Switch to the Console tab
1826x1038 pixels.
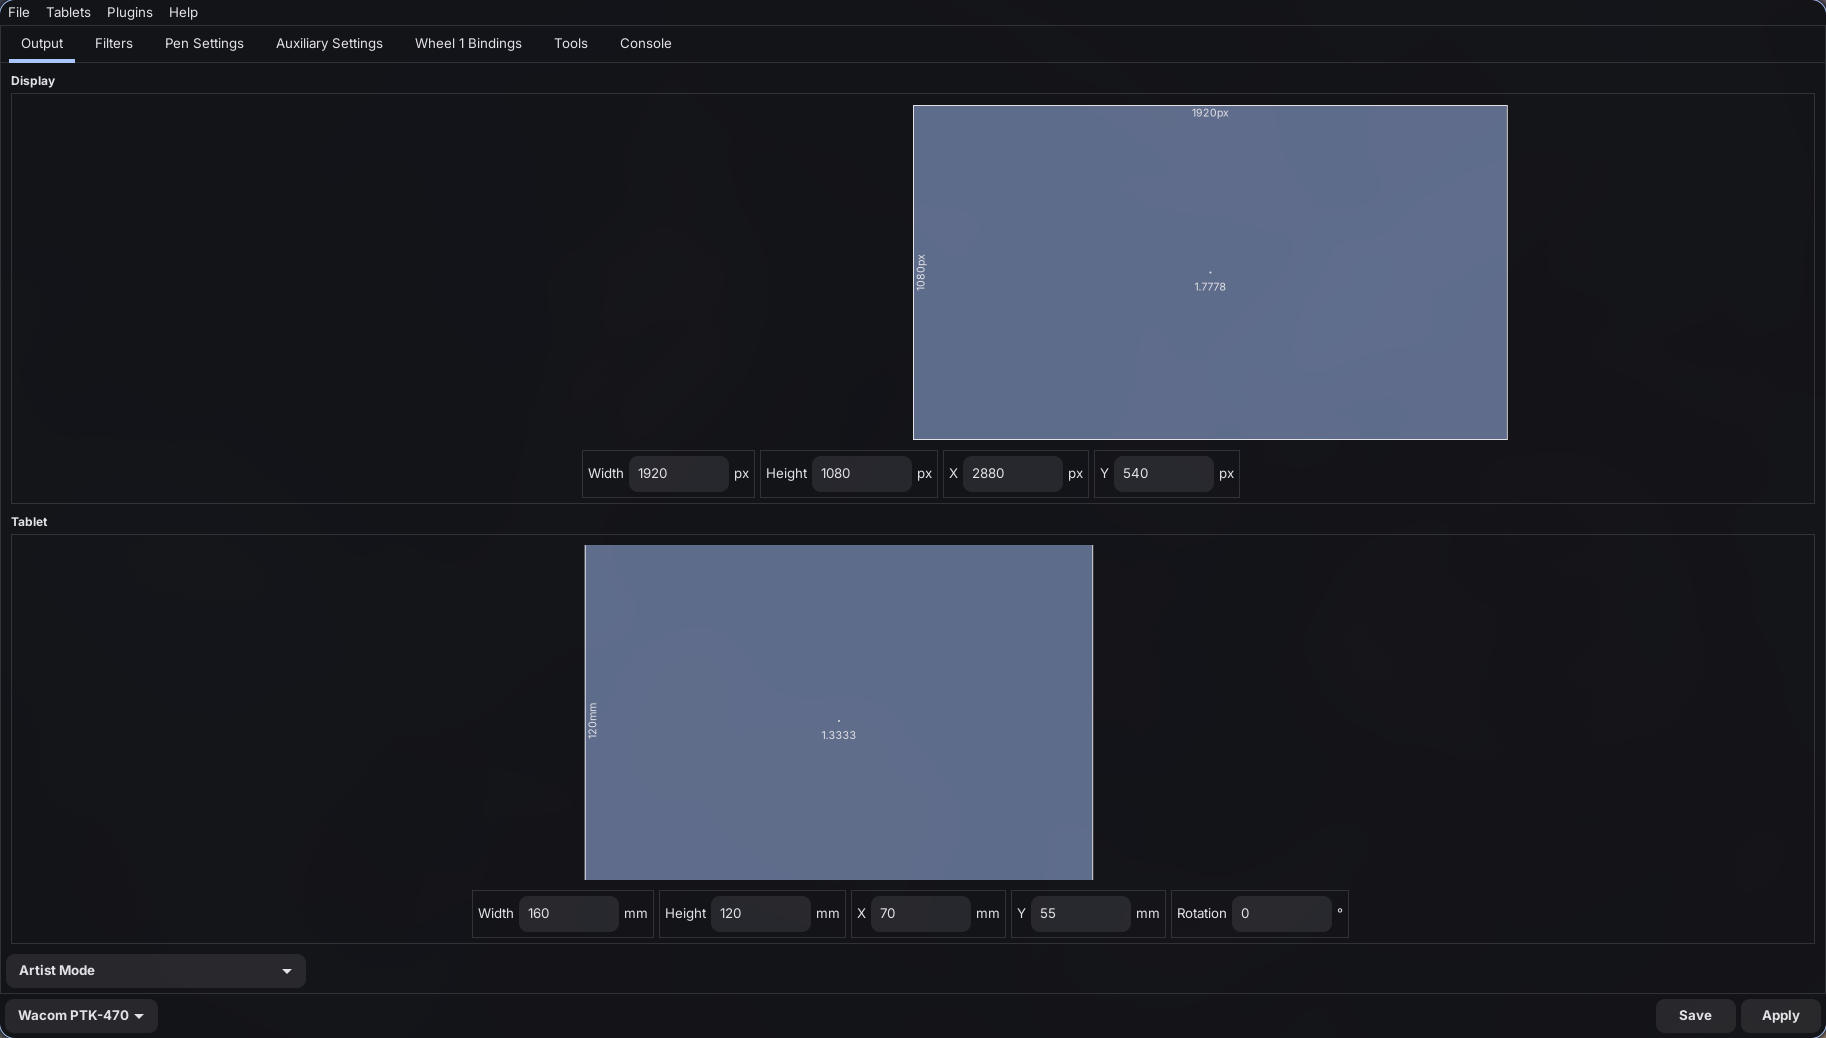645,44
